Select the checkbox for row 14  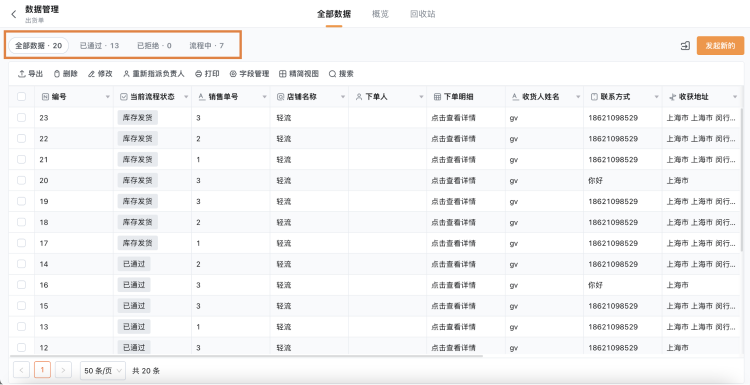click(x=22, y=264)
